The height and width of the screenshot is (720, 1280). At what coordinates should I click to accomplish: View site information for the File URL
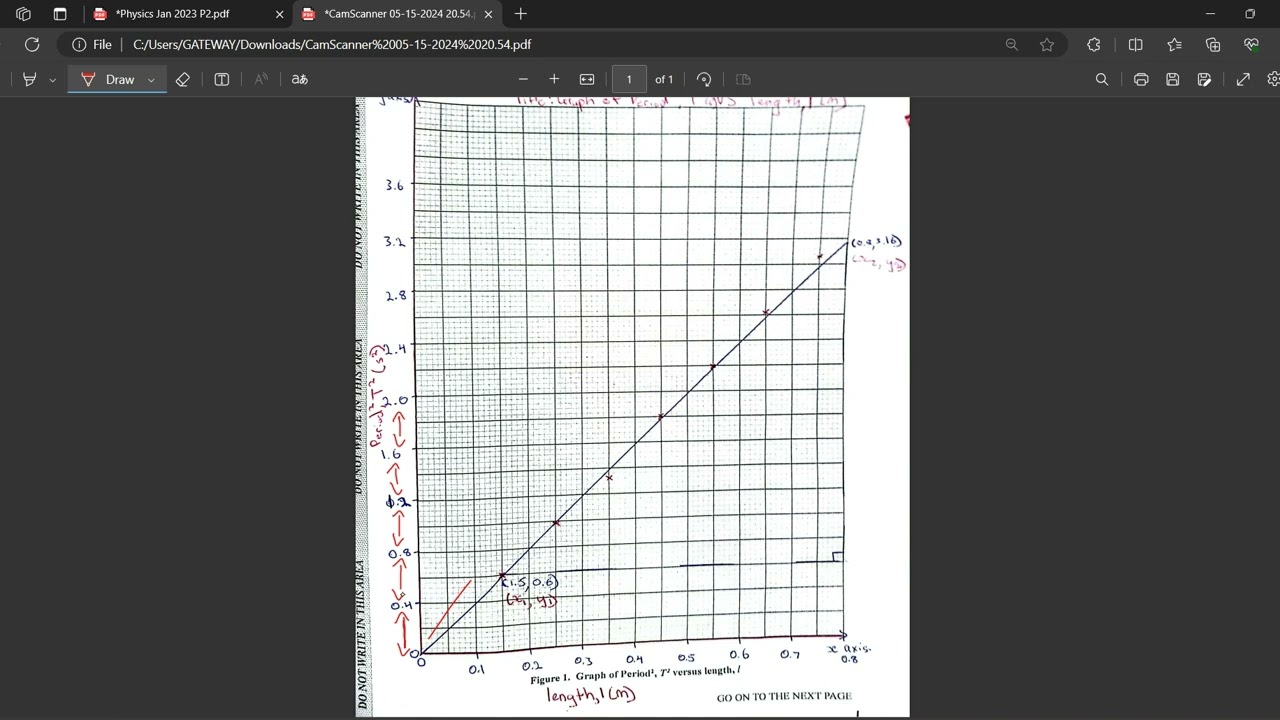coord(92,44)
